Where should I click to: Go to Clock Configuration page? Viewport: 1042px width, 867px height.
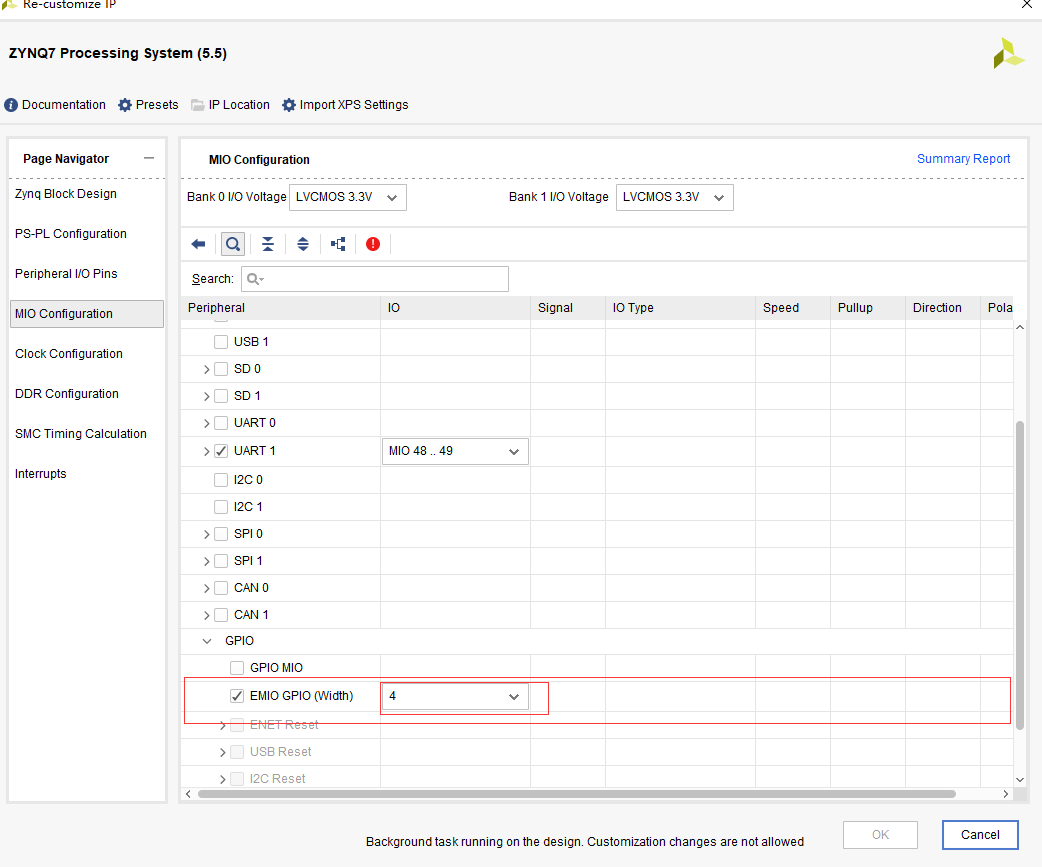(x=68, y=353)
